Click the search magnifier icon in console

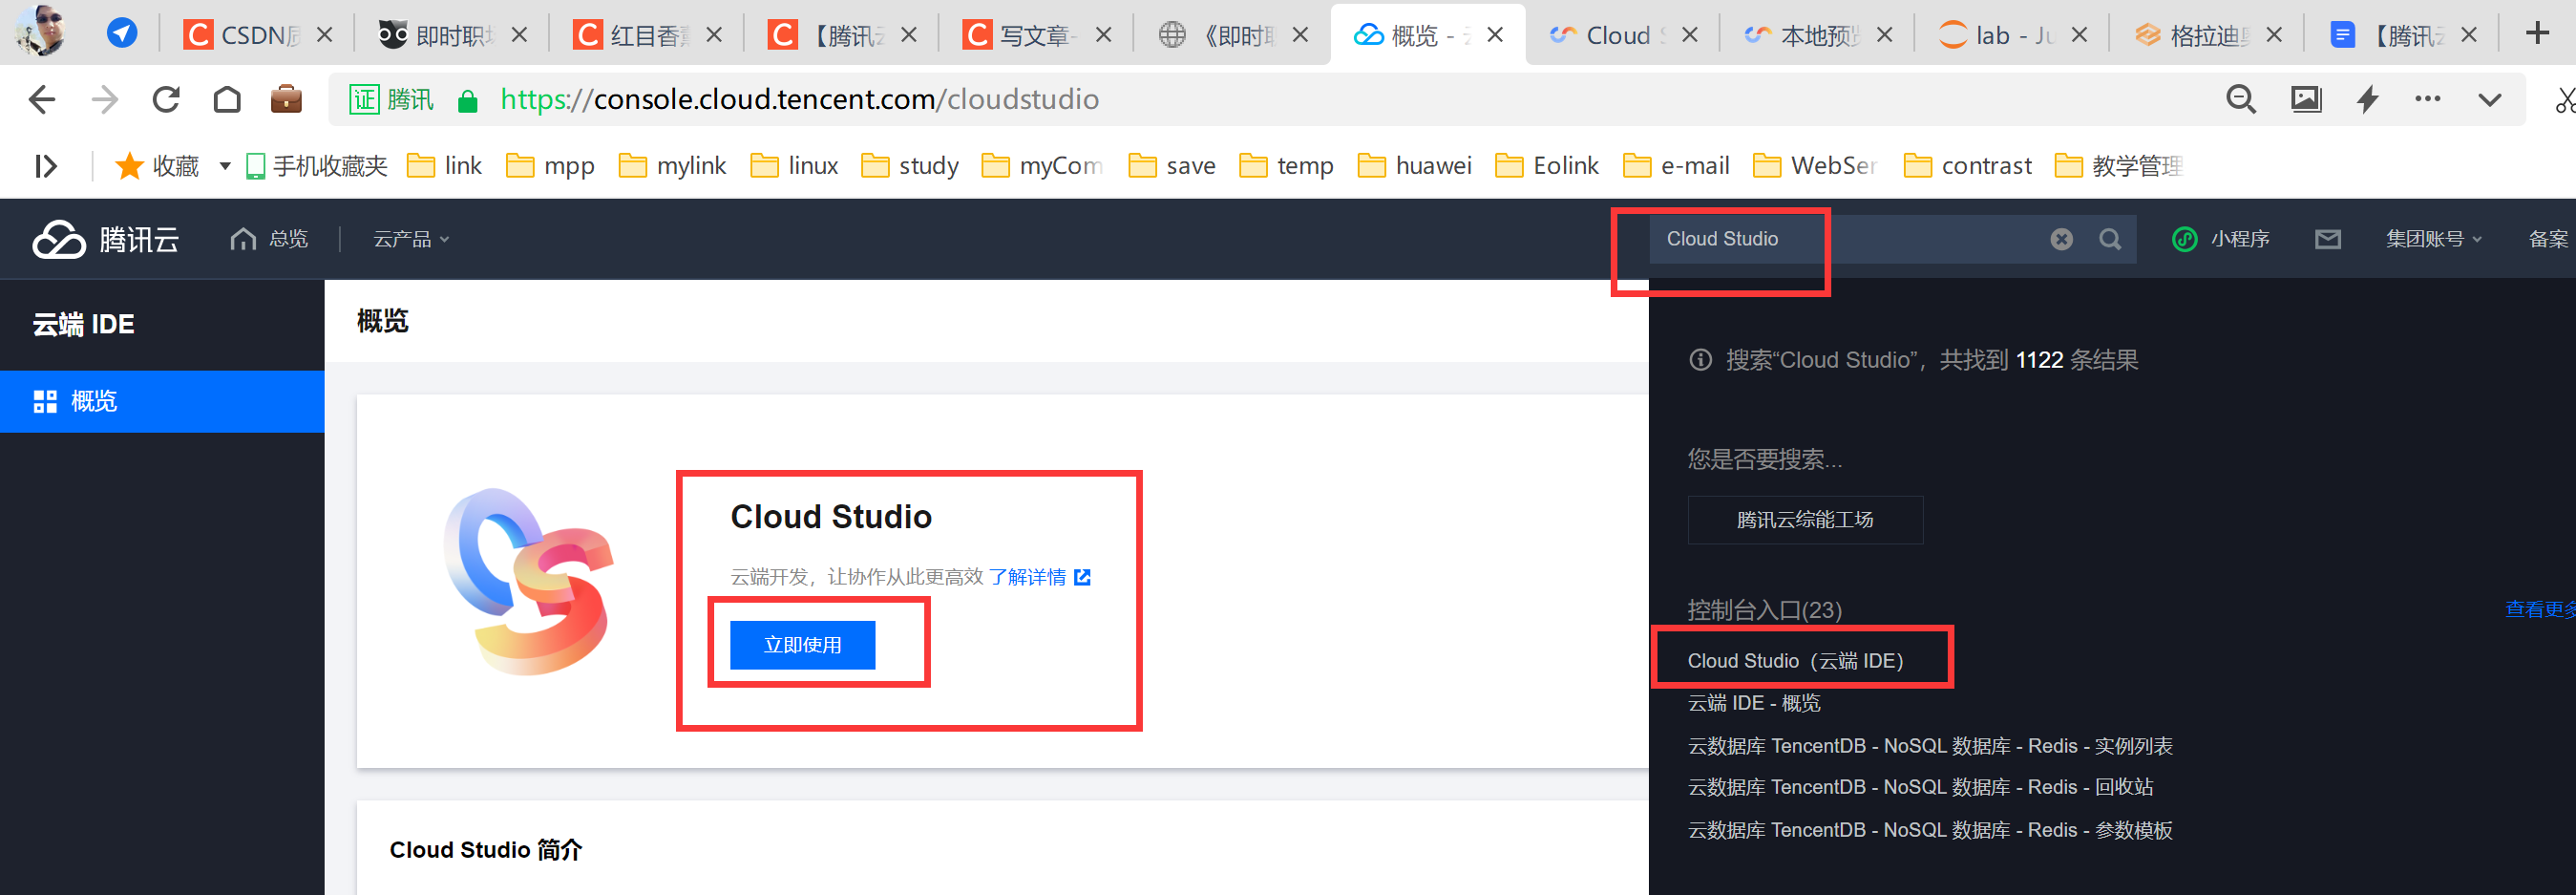tap(2110, 239)
